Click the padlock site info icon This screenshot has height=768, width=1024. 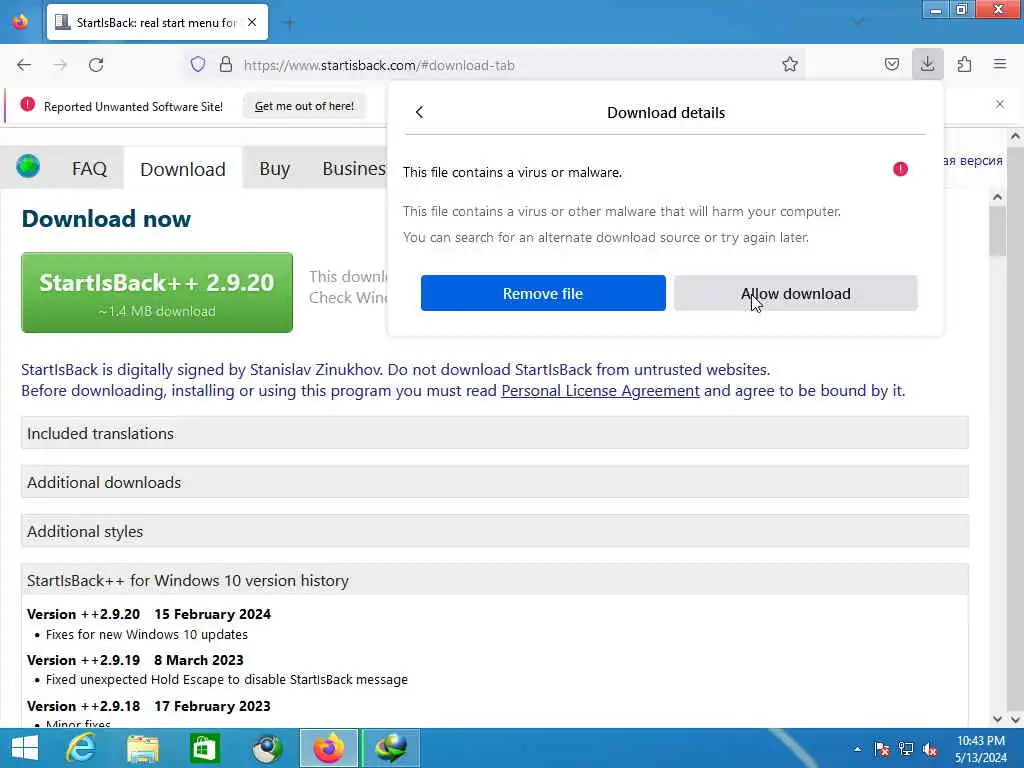(226, 65)
